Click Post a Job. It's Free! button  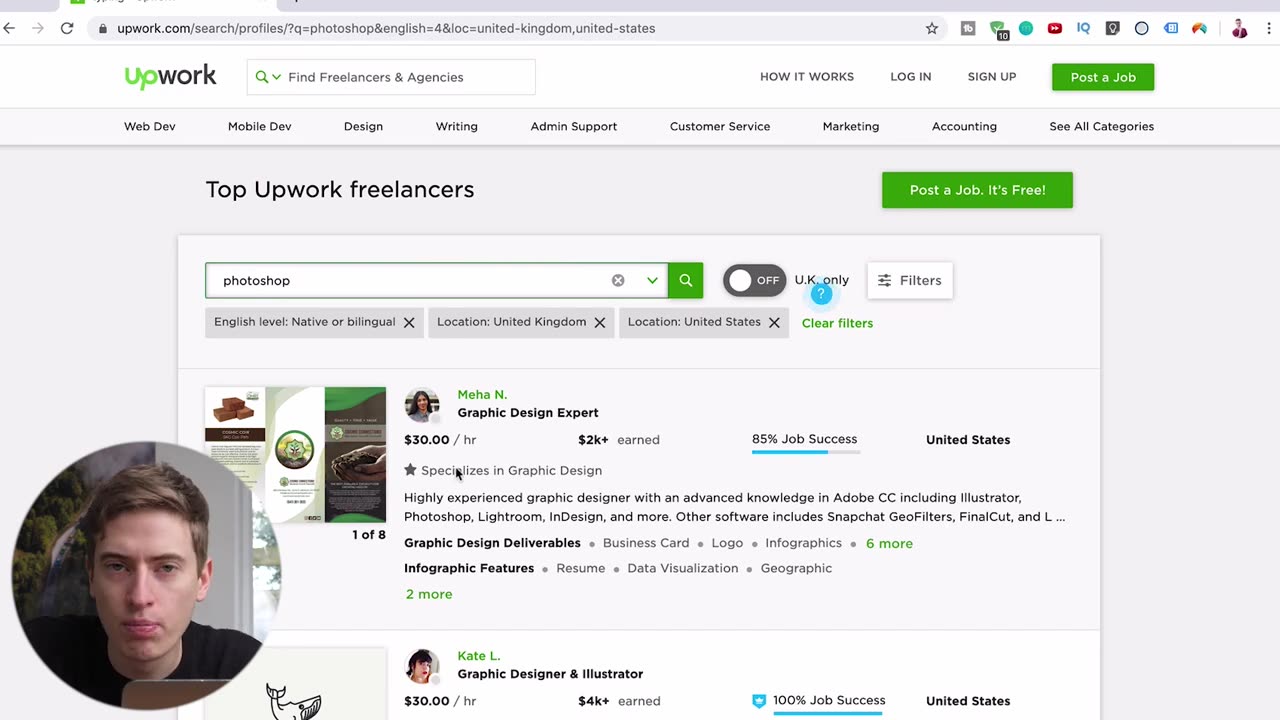(977, 190)
